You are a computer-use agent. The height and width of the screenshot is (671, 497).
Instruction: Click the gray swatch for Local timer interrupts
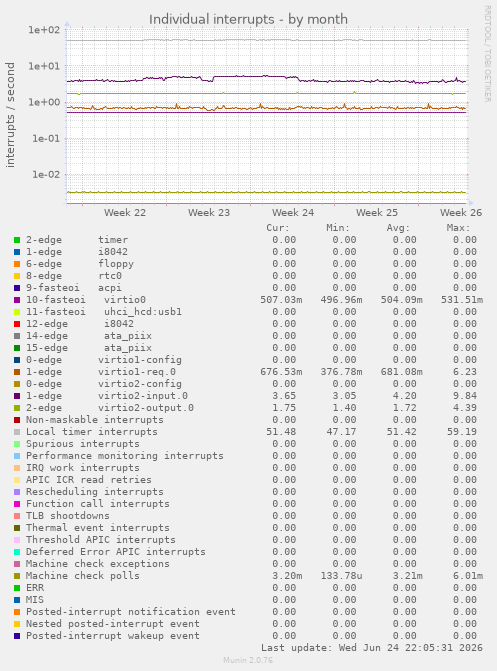point(17,432)
